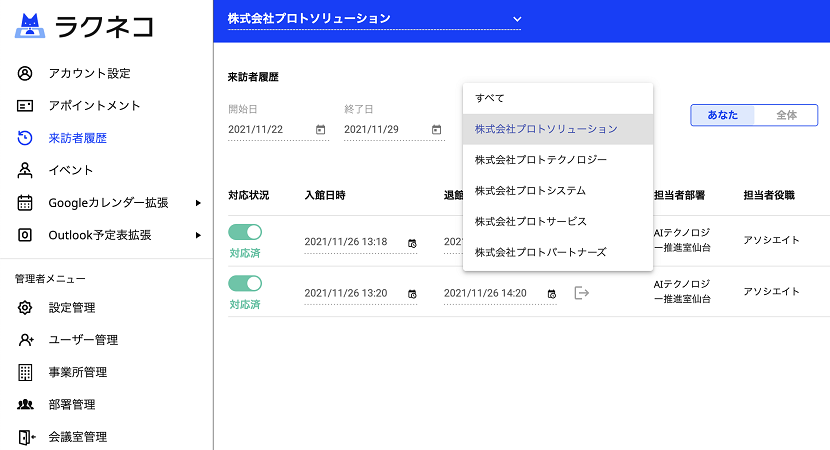Select 株式会社プロトソリューション in the dropdown list
This screenshot has width=830, height=450.
[x=558, y=129]
